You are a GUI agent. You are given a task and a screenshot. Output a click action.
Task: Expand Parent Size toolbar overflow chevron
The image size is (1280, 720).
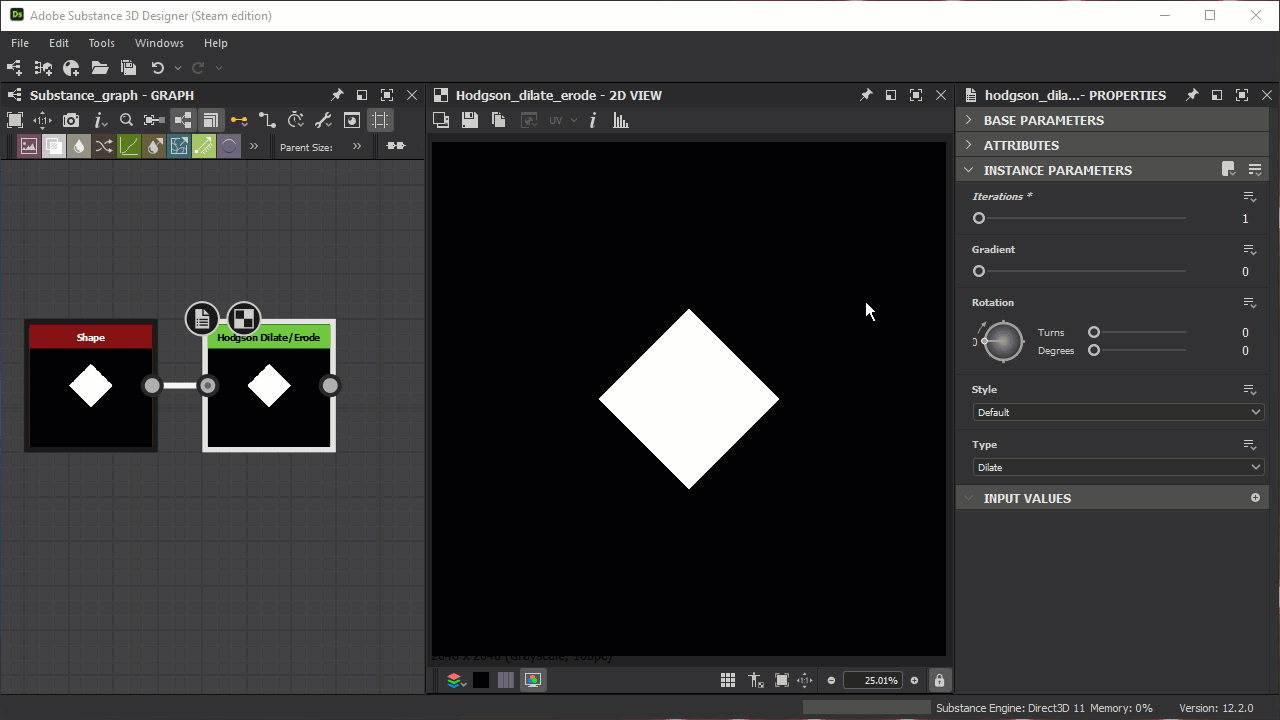[357, 146]
